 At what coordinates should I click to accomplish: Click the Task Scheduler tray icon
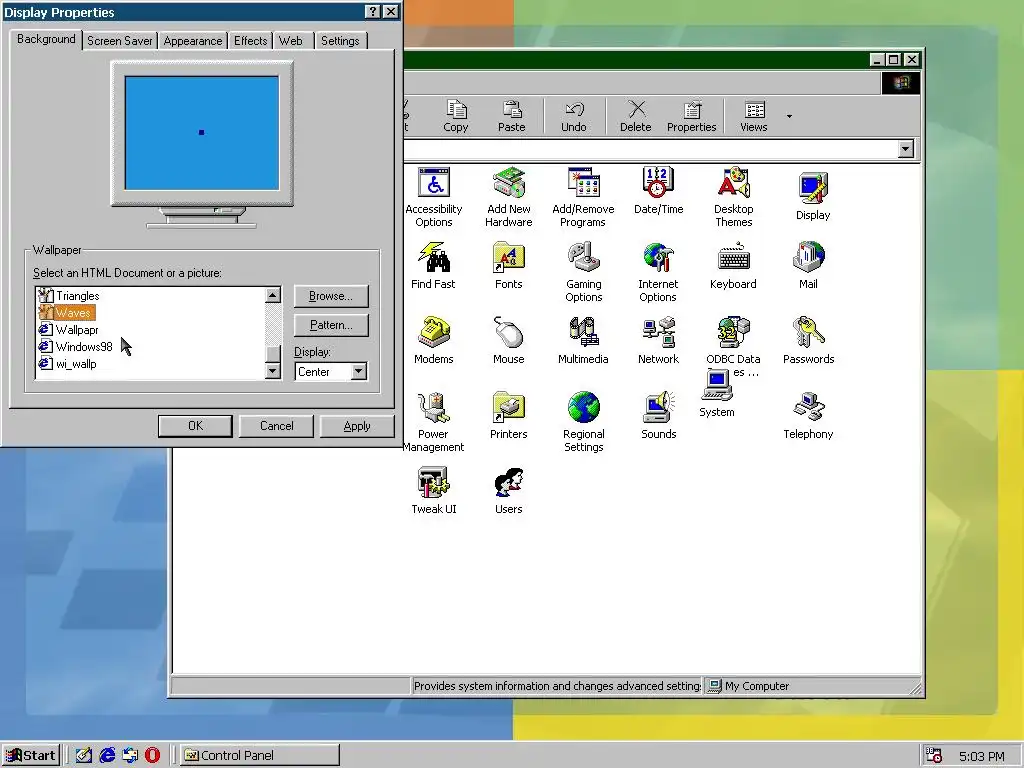tap(934, 755)
